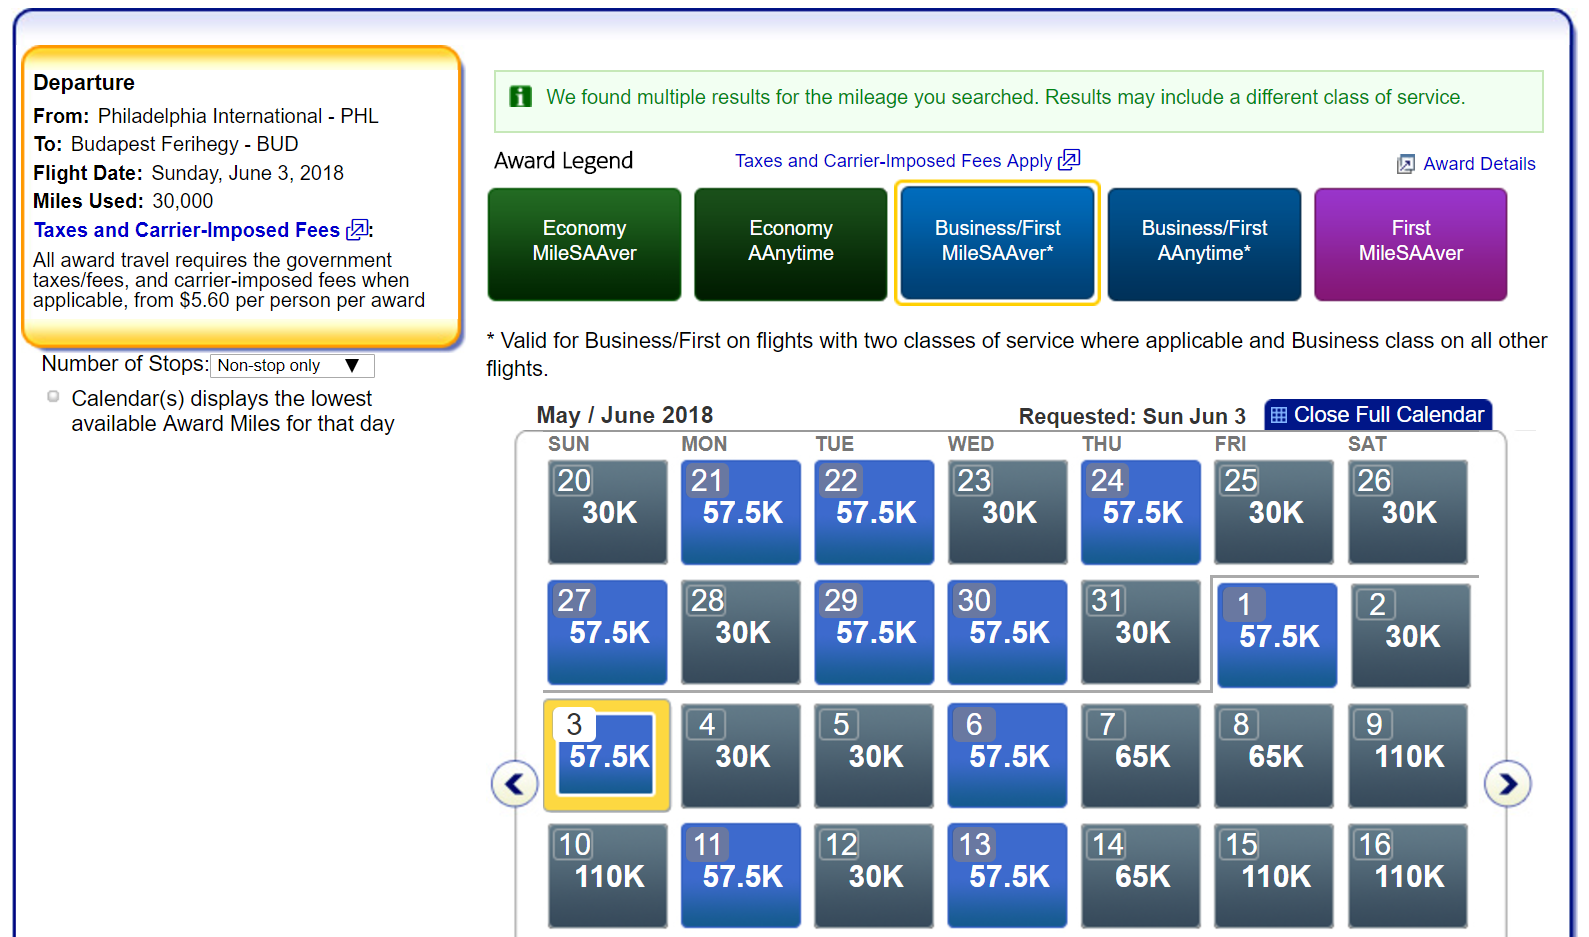
Task: Select the Economy AAnytime award tab
Action: coord(790,242)
